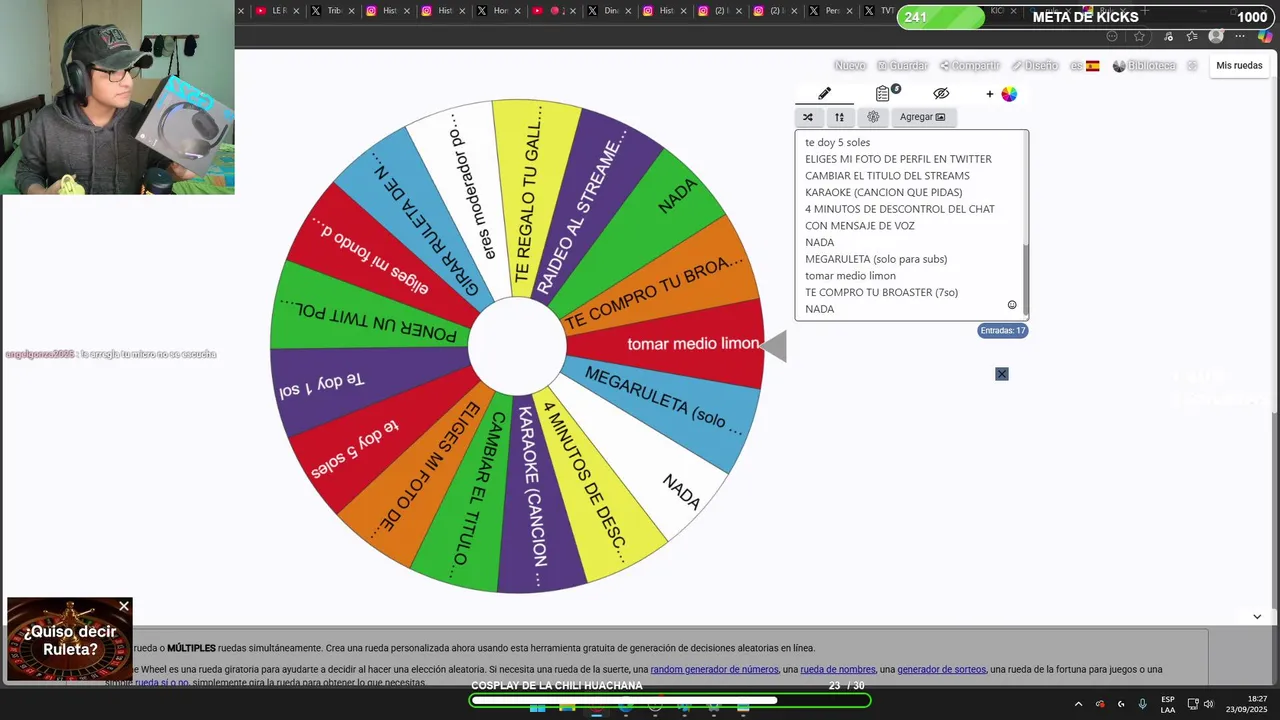Close the ad with X button below entries
Screen dimensions: 1280x720
click(x=1002, y=374)
